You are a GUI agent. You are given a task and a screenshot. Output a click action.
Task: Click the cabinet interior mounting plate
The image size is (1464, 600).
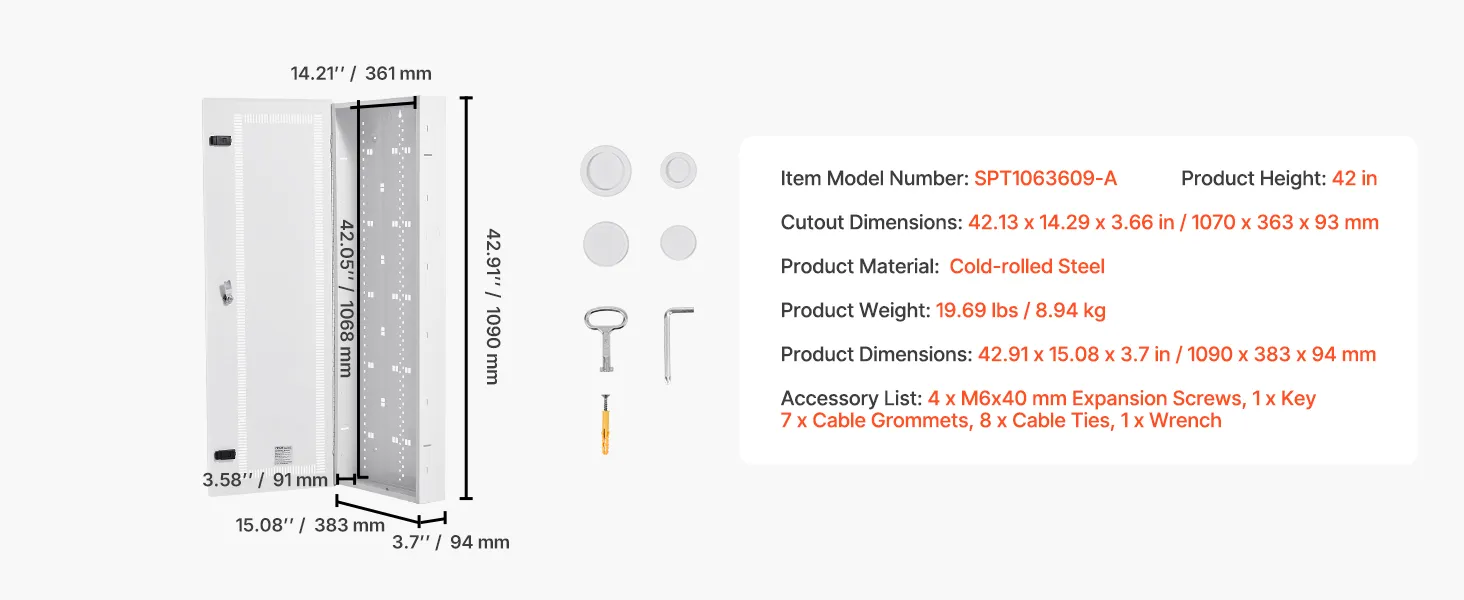tap(387, 296)
